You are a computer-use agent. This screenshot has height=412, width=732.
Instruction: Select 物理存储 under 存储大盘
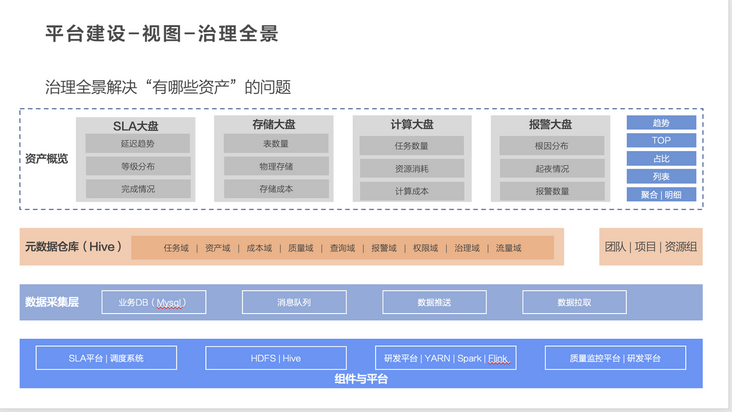[x=276, y=166]
